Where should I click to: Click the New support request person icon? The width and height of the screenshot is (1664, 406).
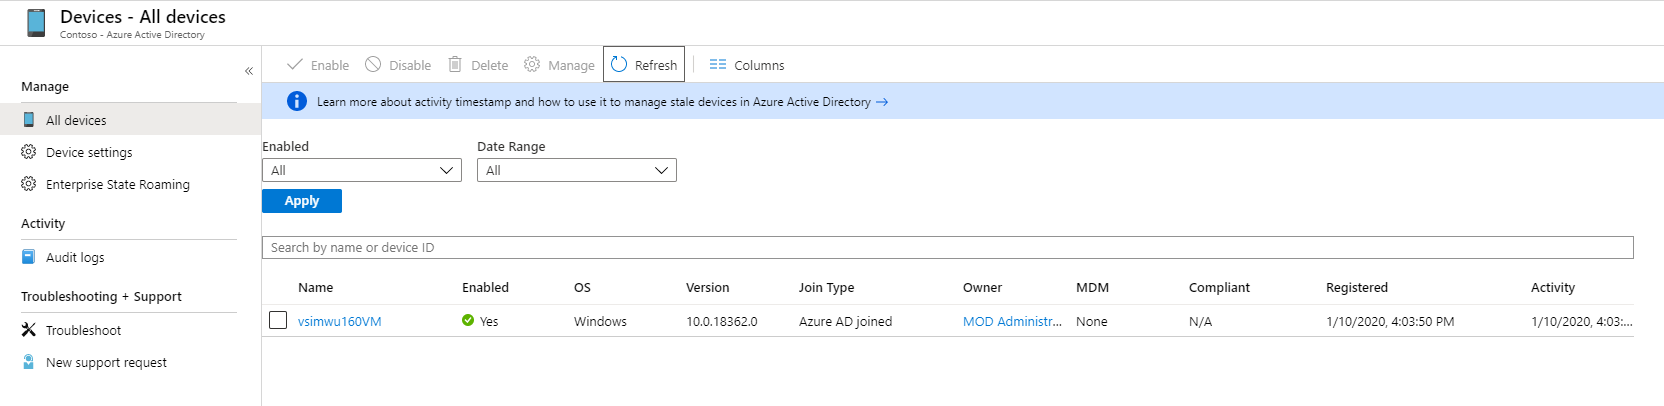tap(29, 362)
